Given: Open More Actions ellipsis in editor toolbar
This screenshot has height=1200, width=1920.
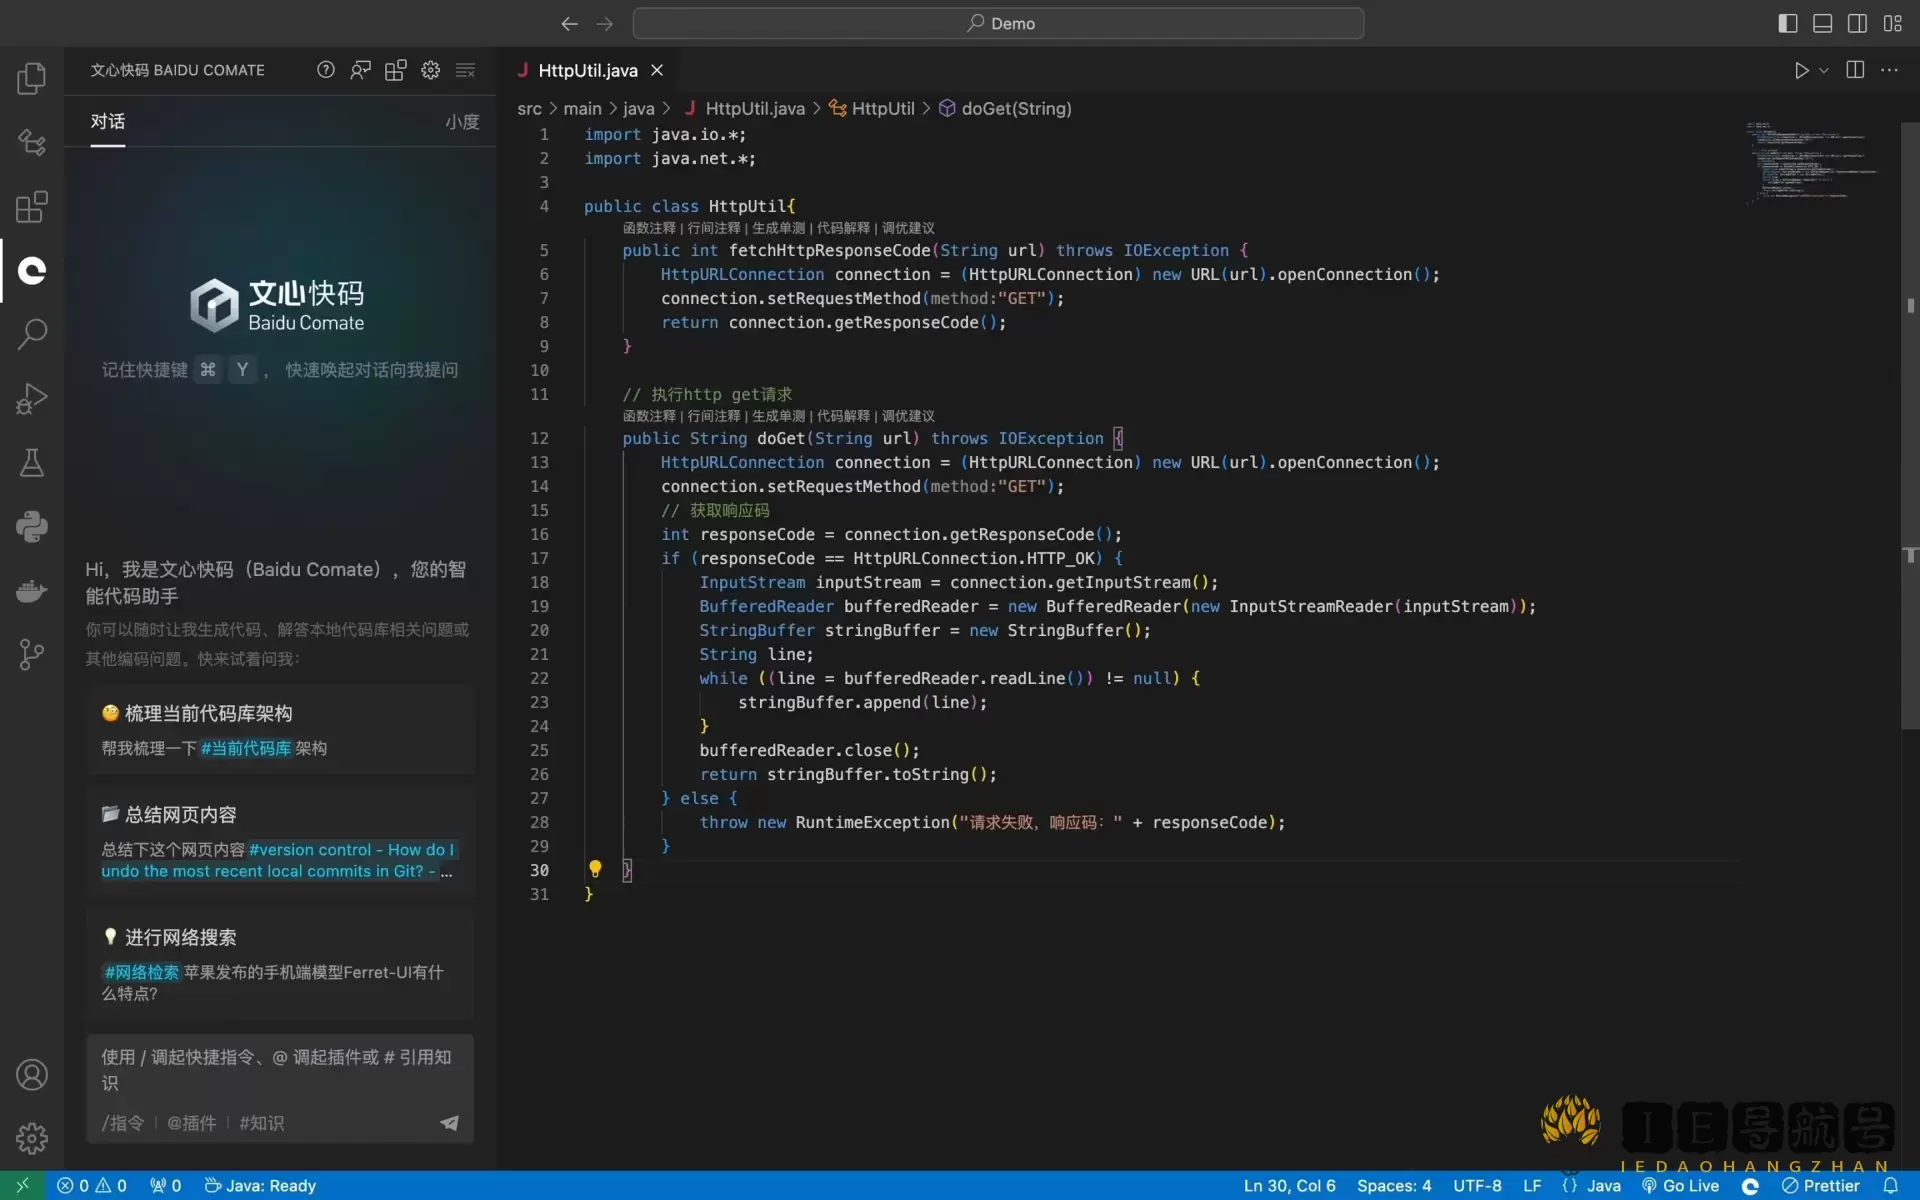Looking at the screenshot, I should 1889,70.
